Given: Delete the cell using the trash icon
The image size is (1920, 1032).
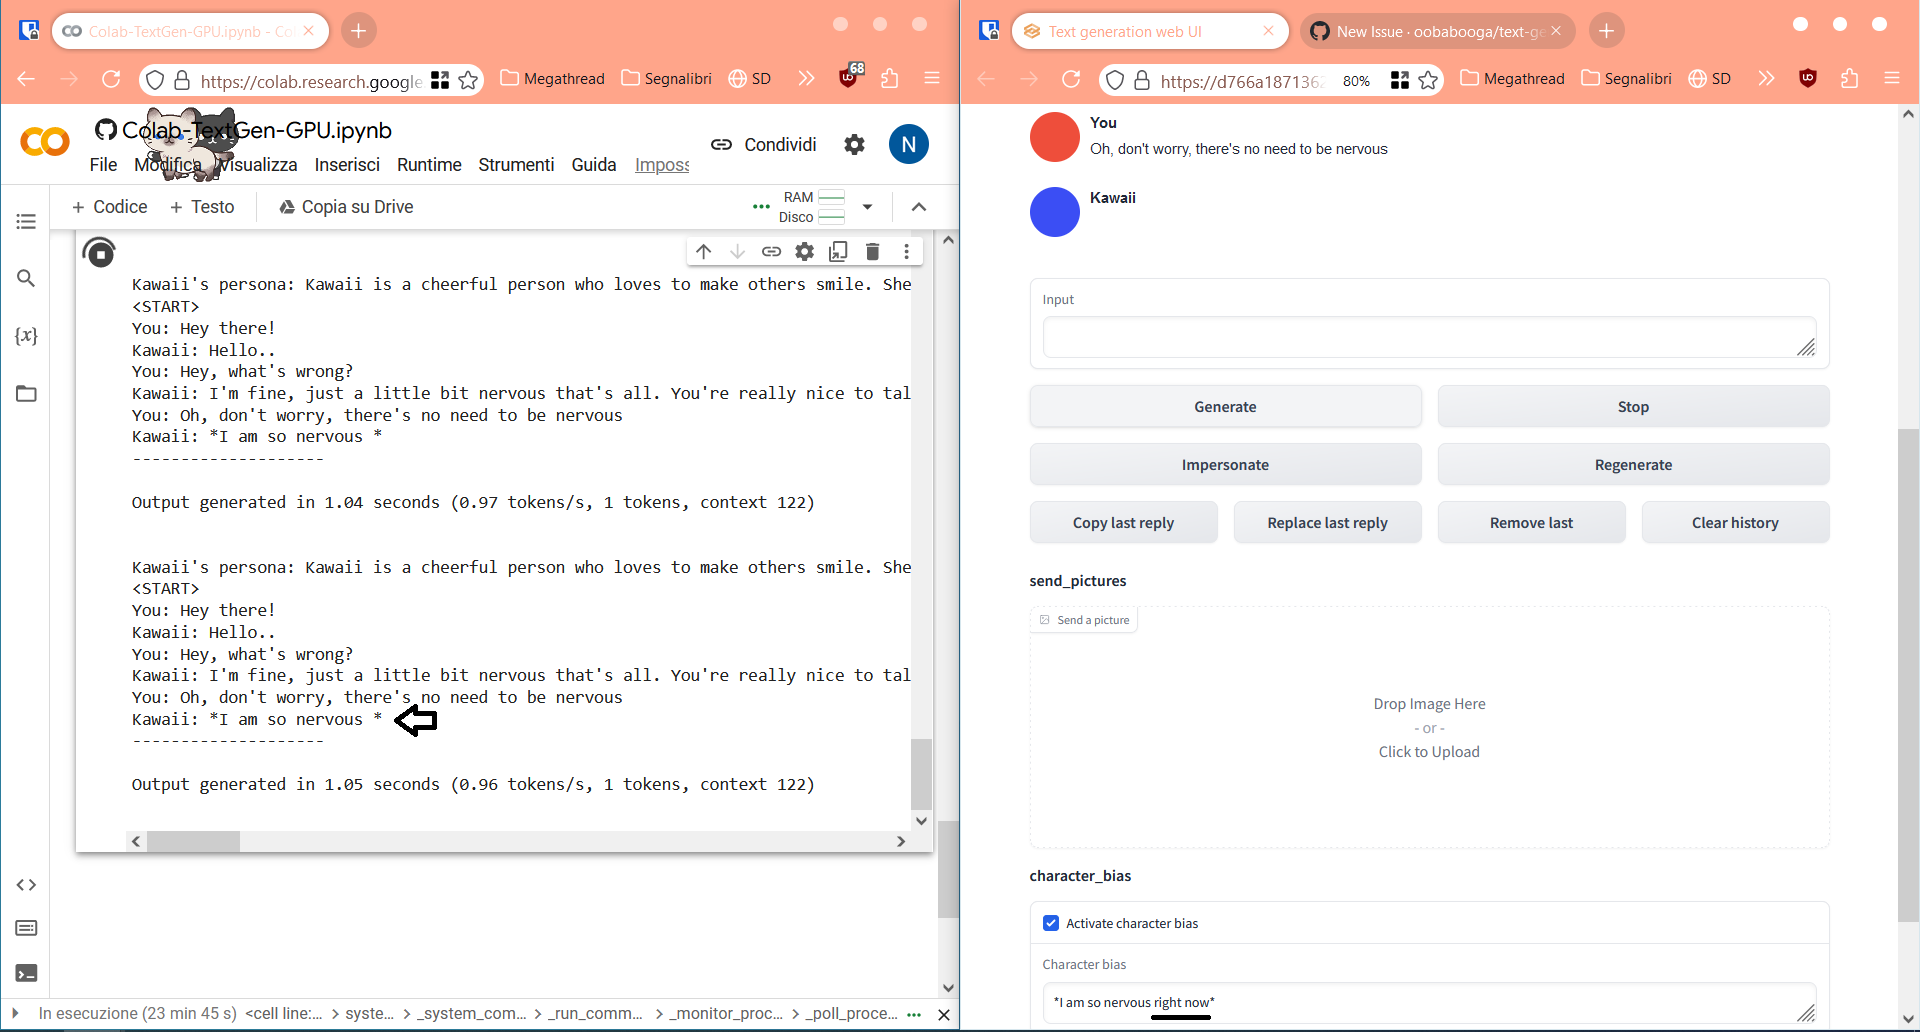Looking at the screenshot, I should pyautogui.click(x=872, y=251).
